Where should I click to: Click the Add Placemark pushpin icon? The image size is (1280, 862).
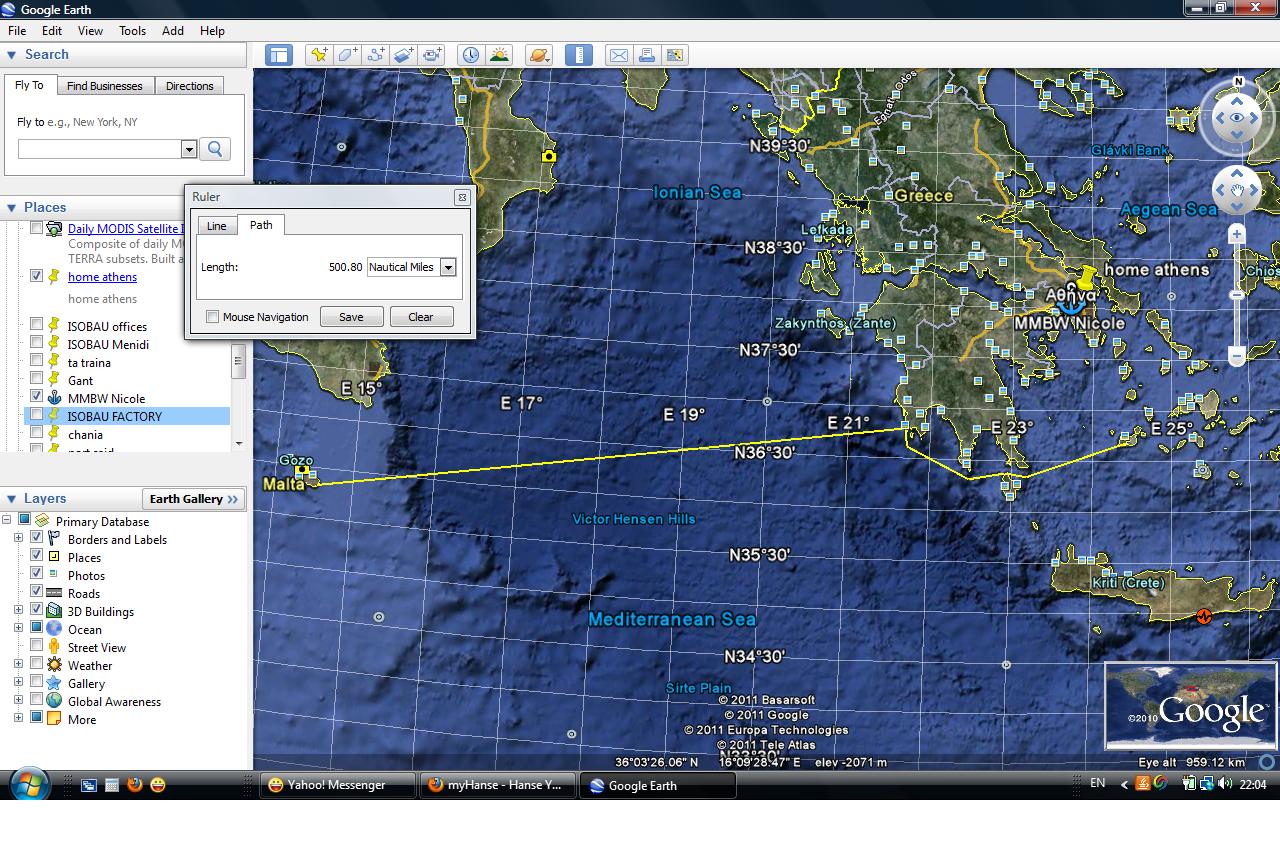pos(319,55)
